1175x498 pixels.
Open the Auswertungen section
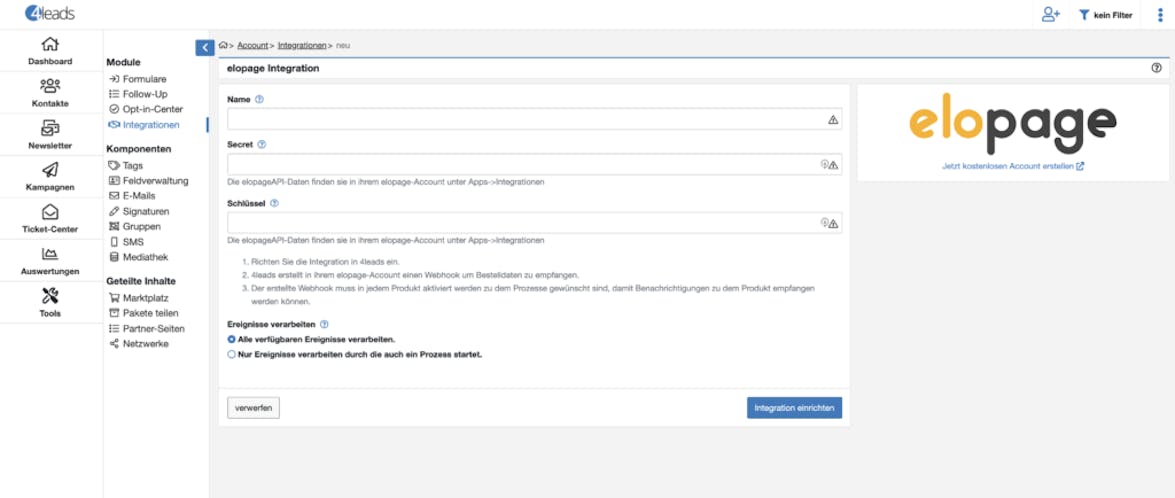tap(50, 261)
